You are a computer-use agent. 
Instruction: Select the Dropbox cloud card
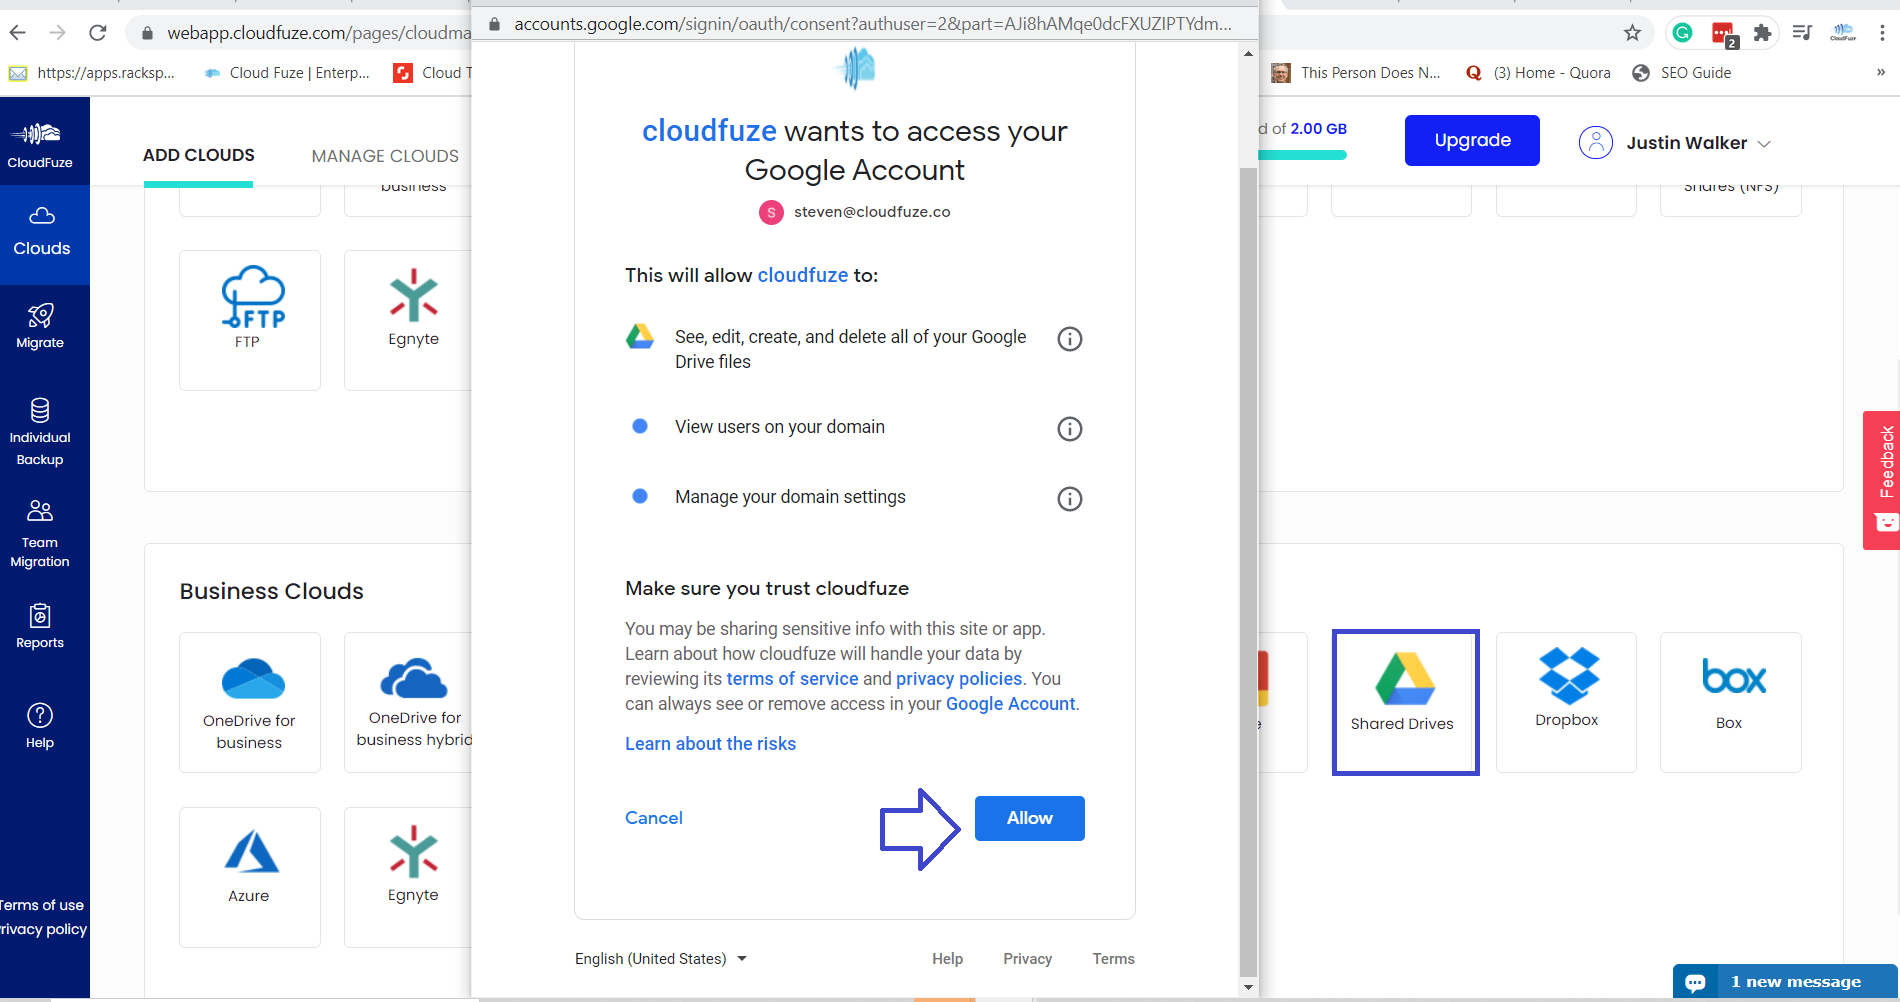pos(1566,702)
